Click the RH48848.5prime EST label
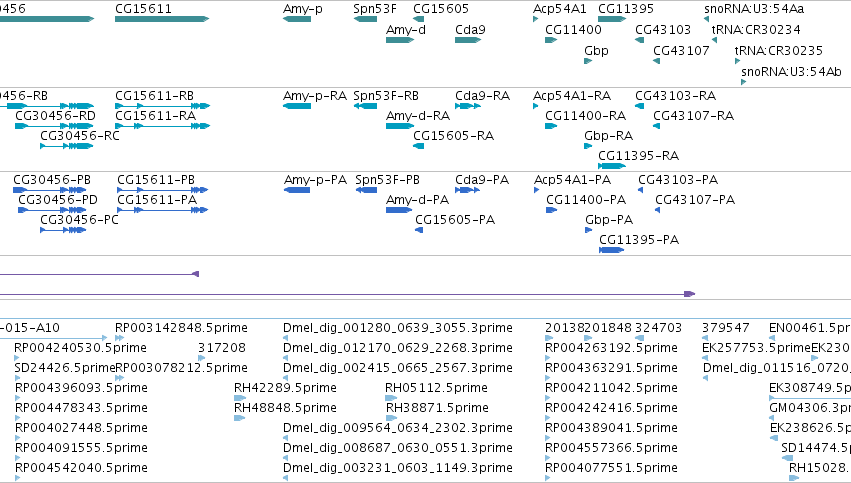The height and width of the screenshot is (483, 851). (285, 408)
